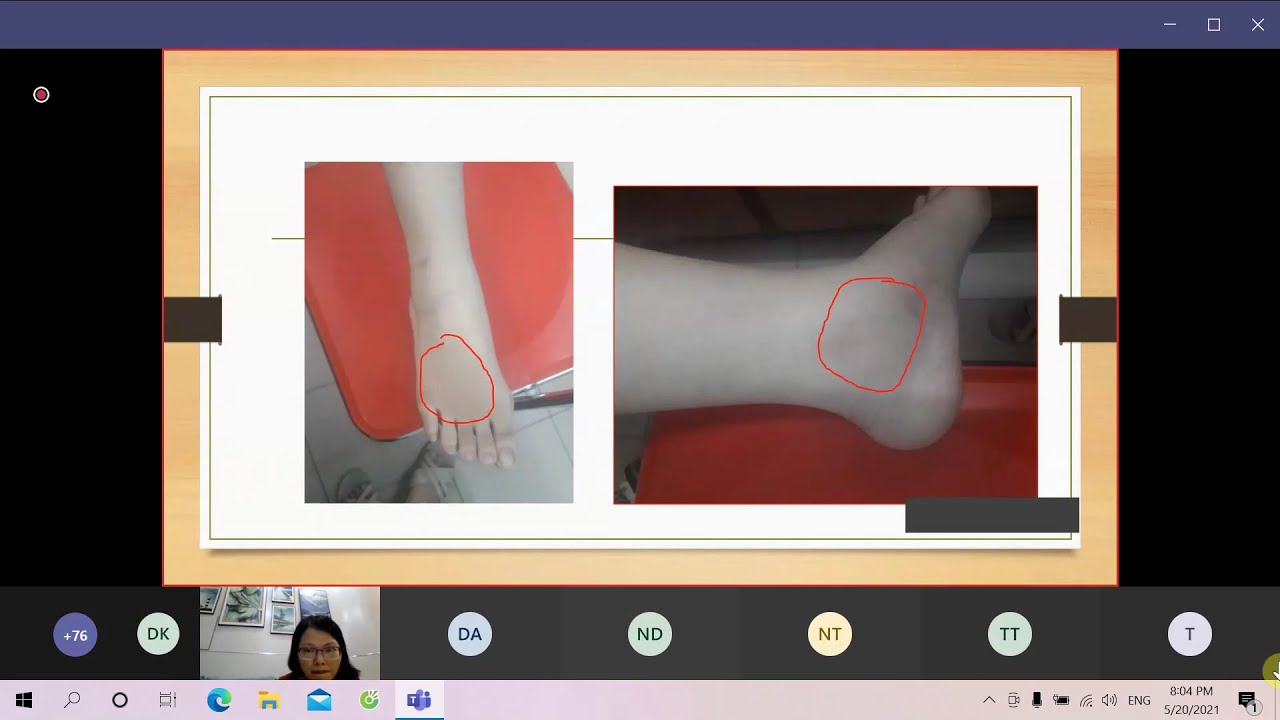Open the Windows Start menu

coord(24,700)
